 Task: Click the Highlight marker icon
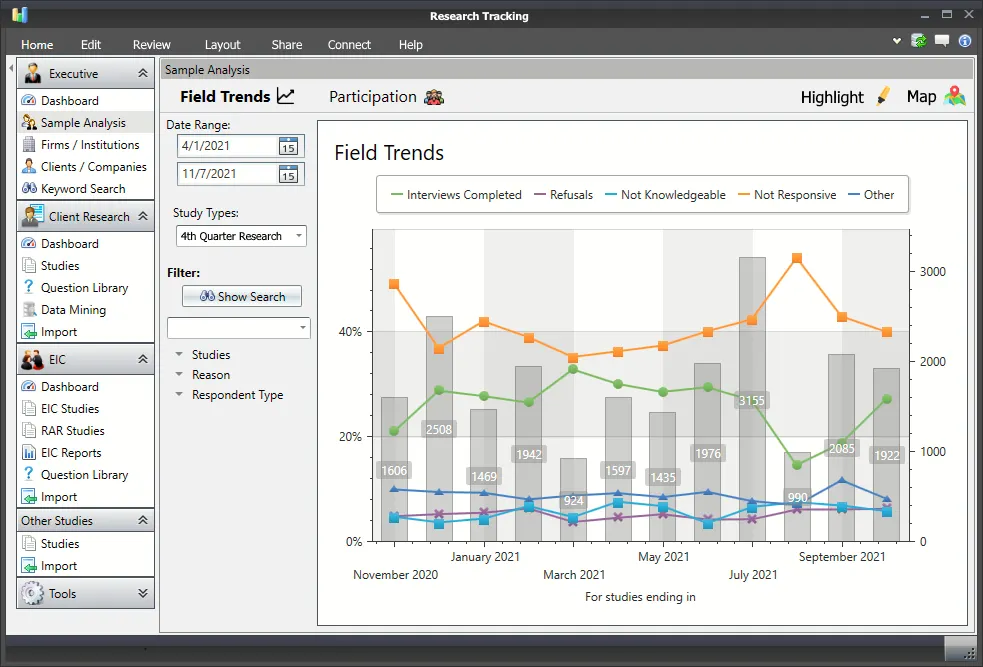[x=883, y=96]
